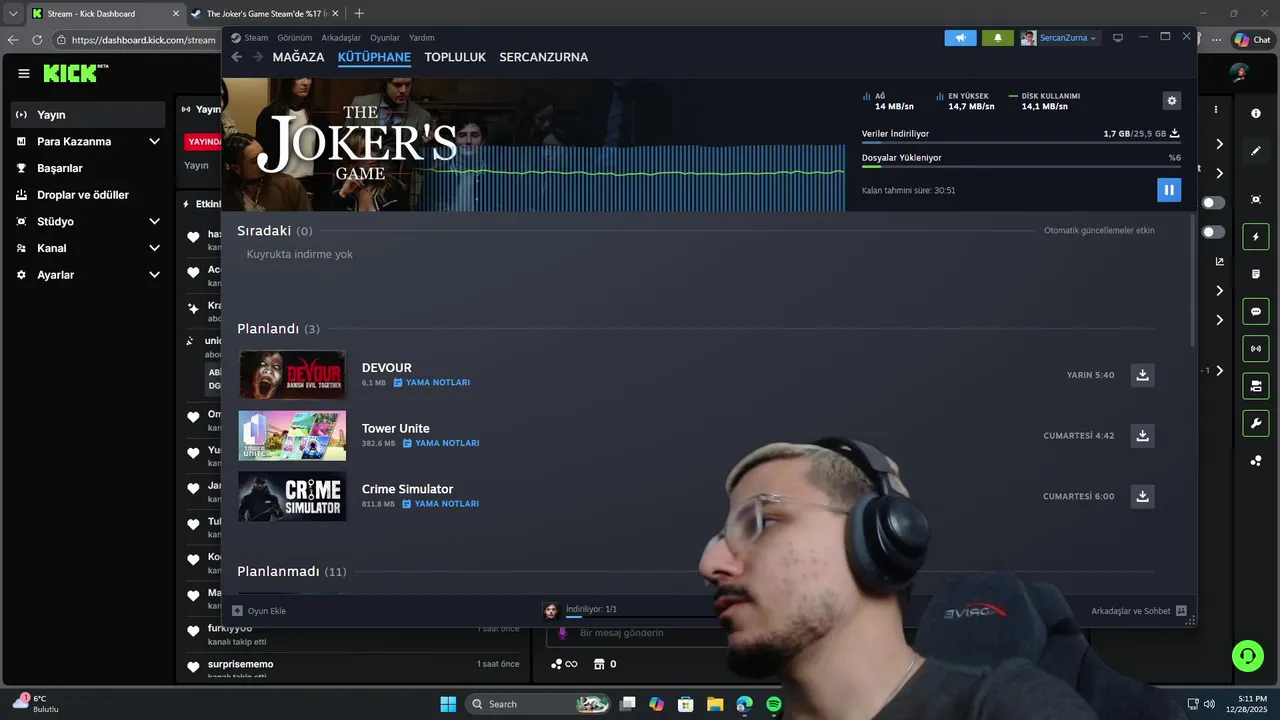Open Oyunlar menu in Steam

click(385, 38)
